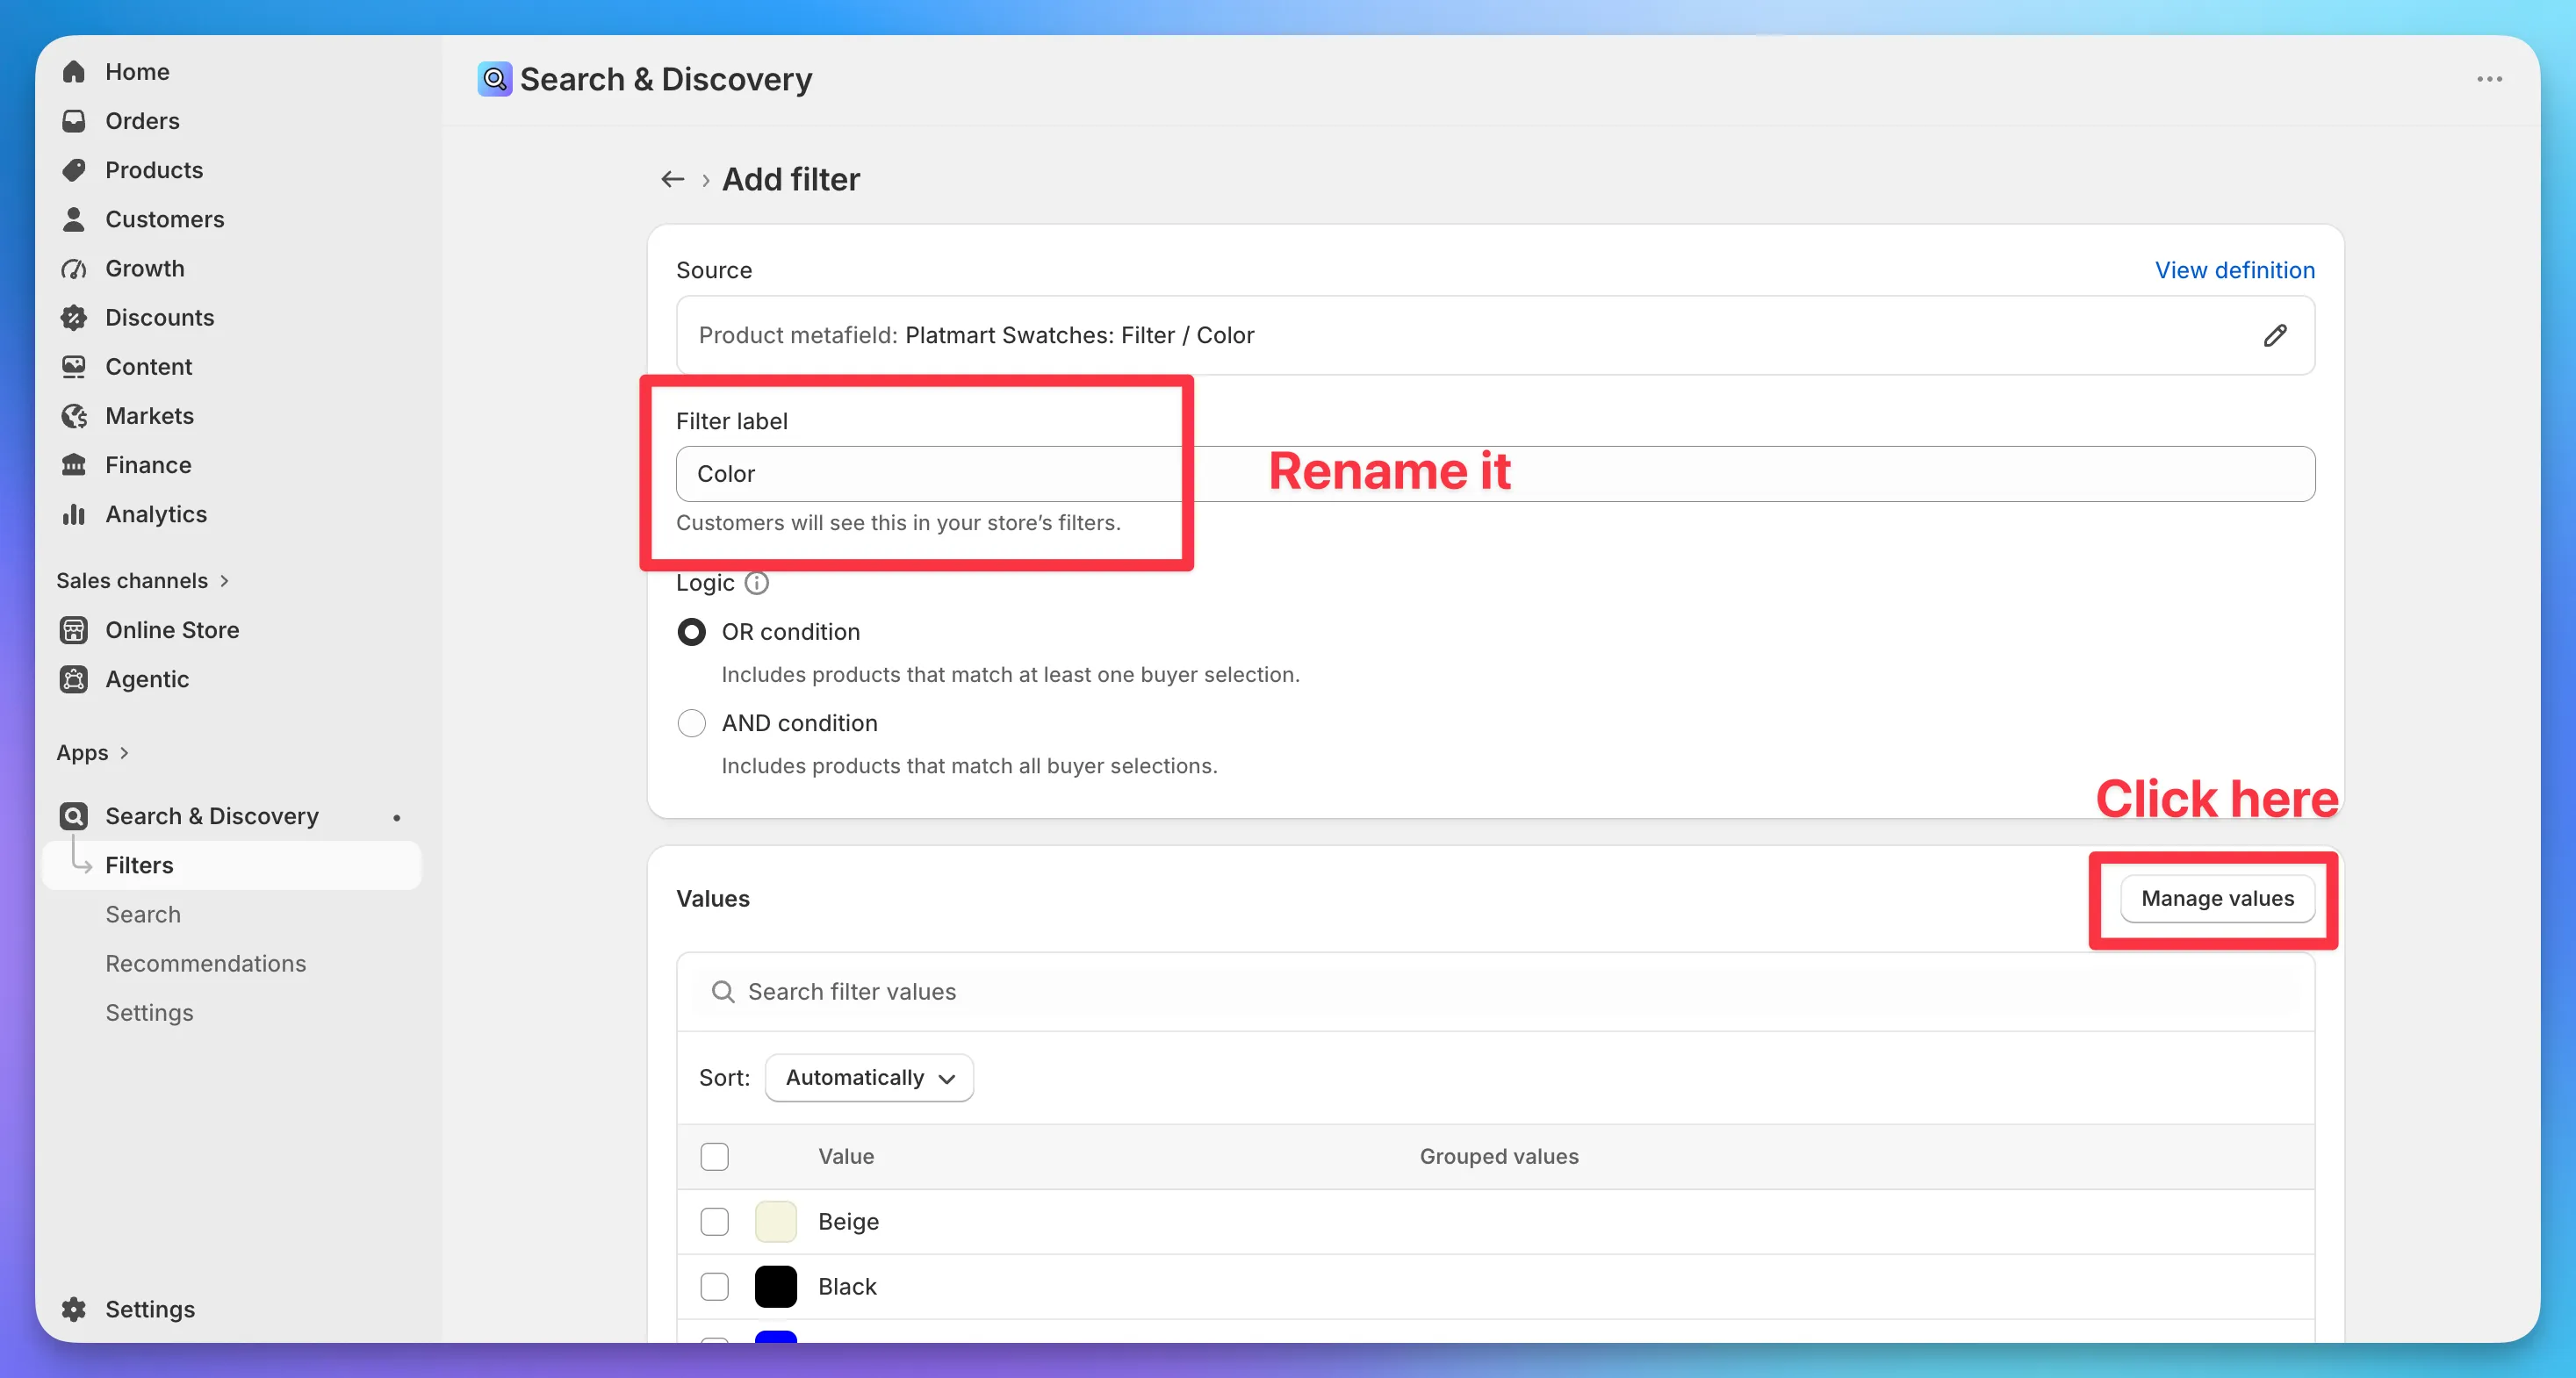Click the Manage values button
2576x1378 pixels.
click(2217, 898)
